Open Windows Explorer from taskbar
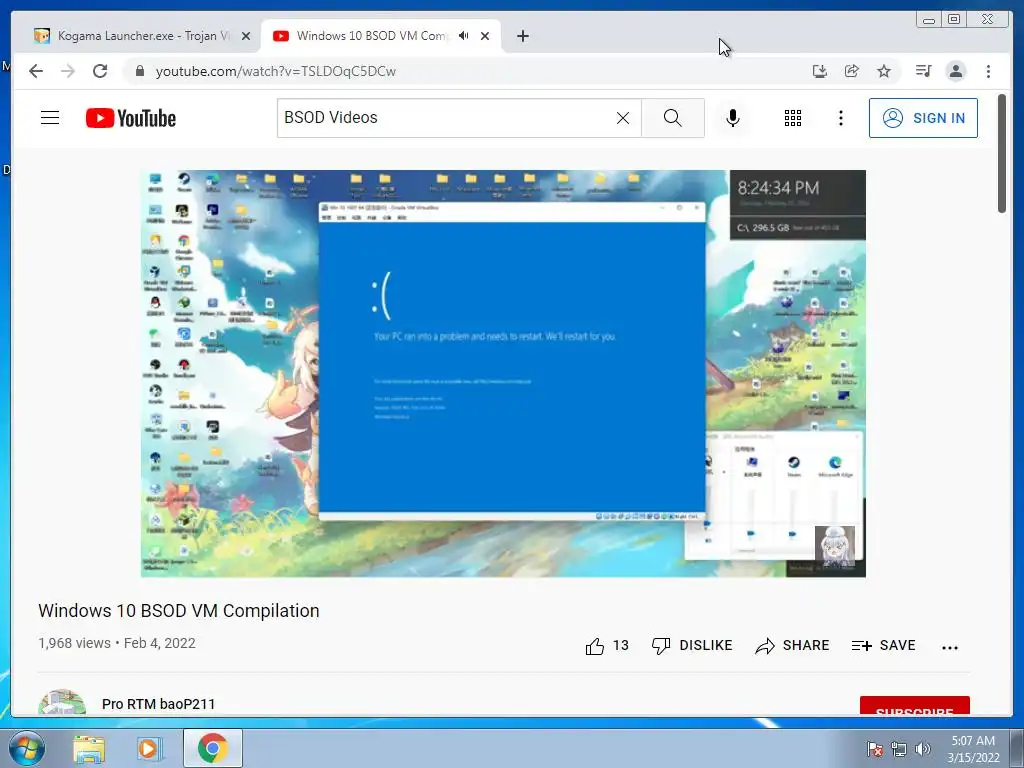The width and height of the screenshot is (1024, 768). coord(89,748)
